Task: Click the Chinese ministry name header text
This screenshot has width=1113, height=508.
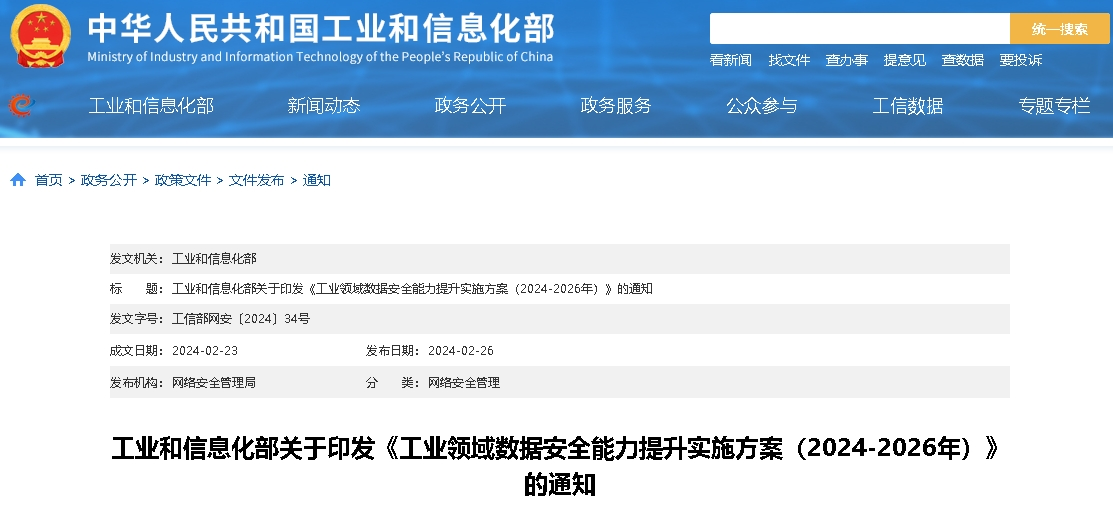Action: point(321,28)
